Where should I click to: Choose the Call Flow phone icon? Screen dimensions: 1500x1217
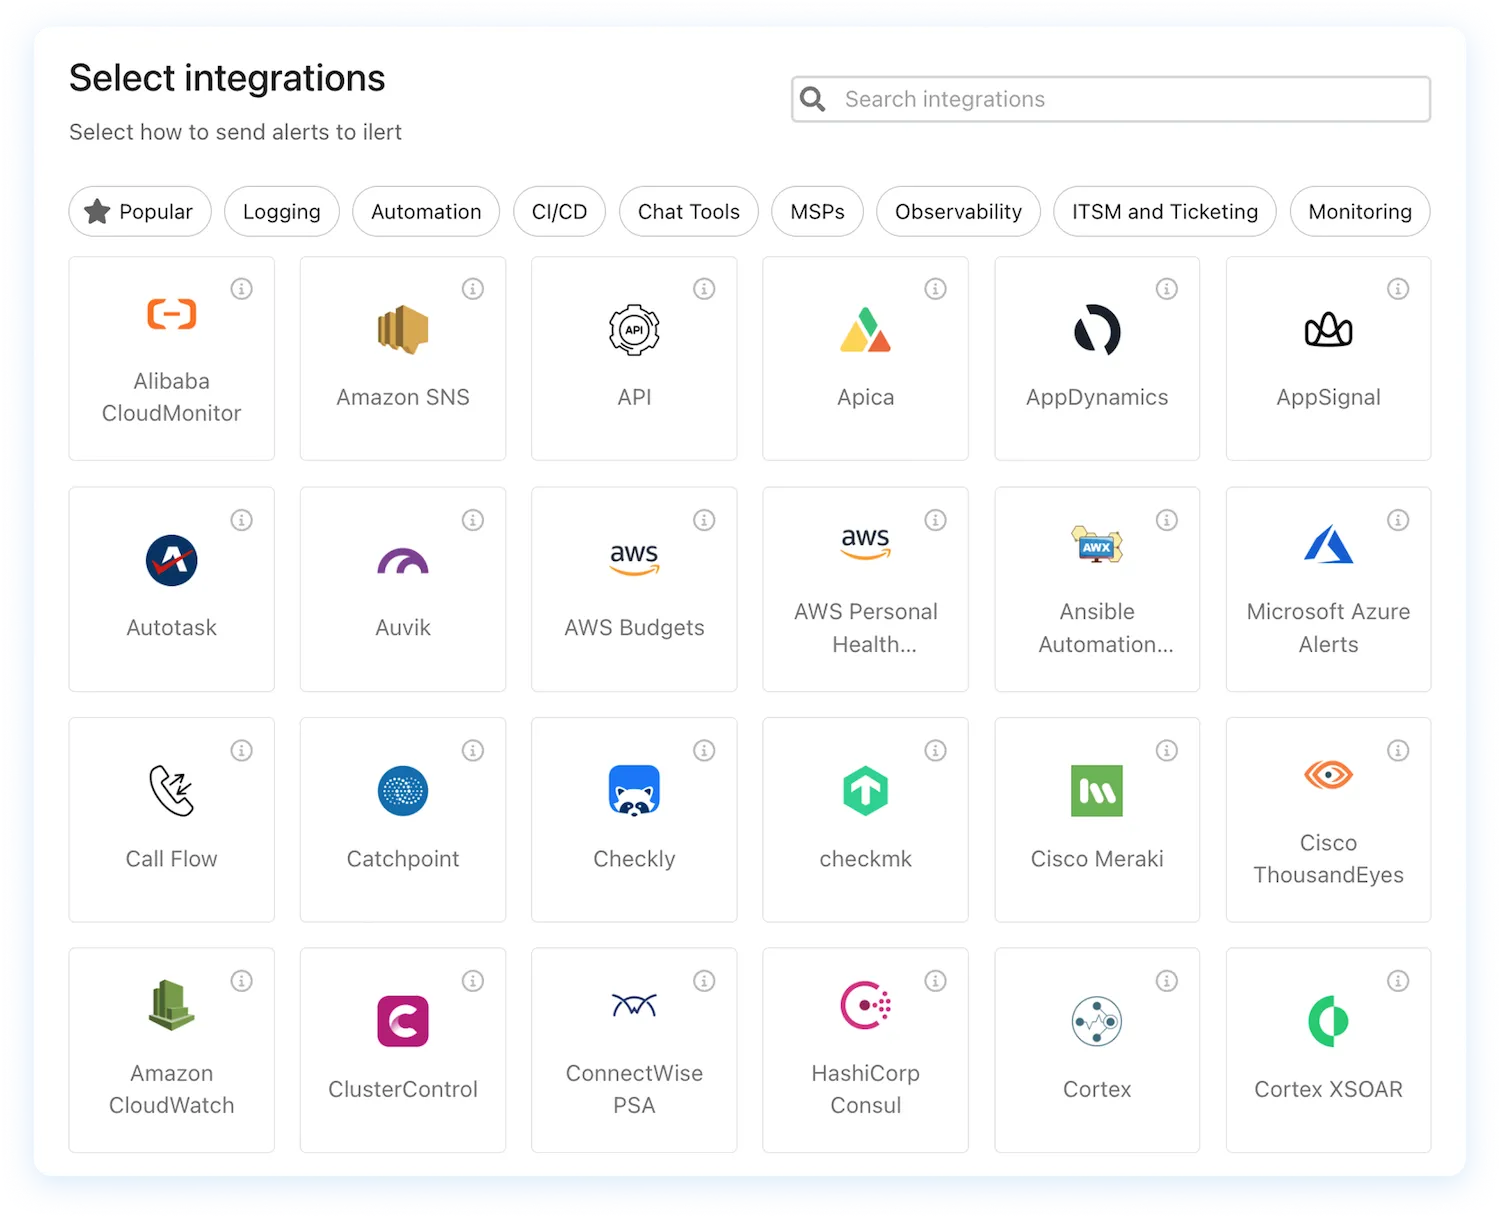[x=172, y=791]
